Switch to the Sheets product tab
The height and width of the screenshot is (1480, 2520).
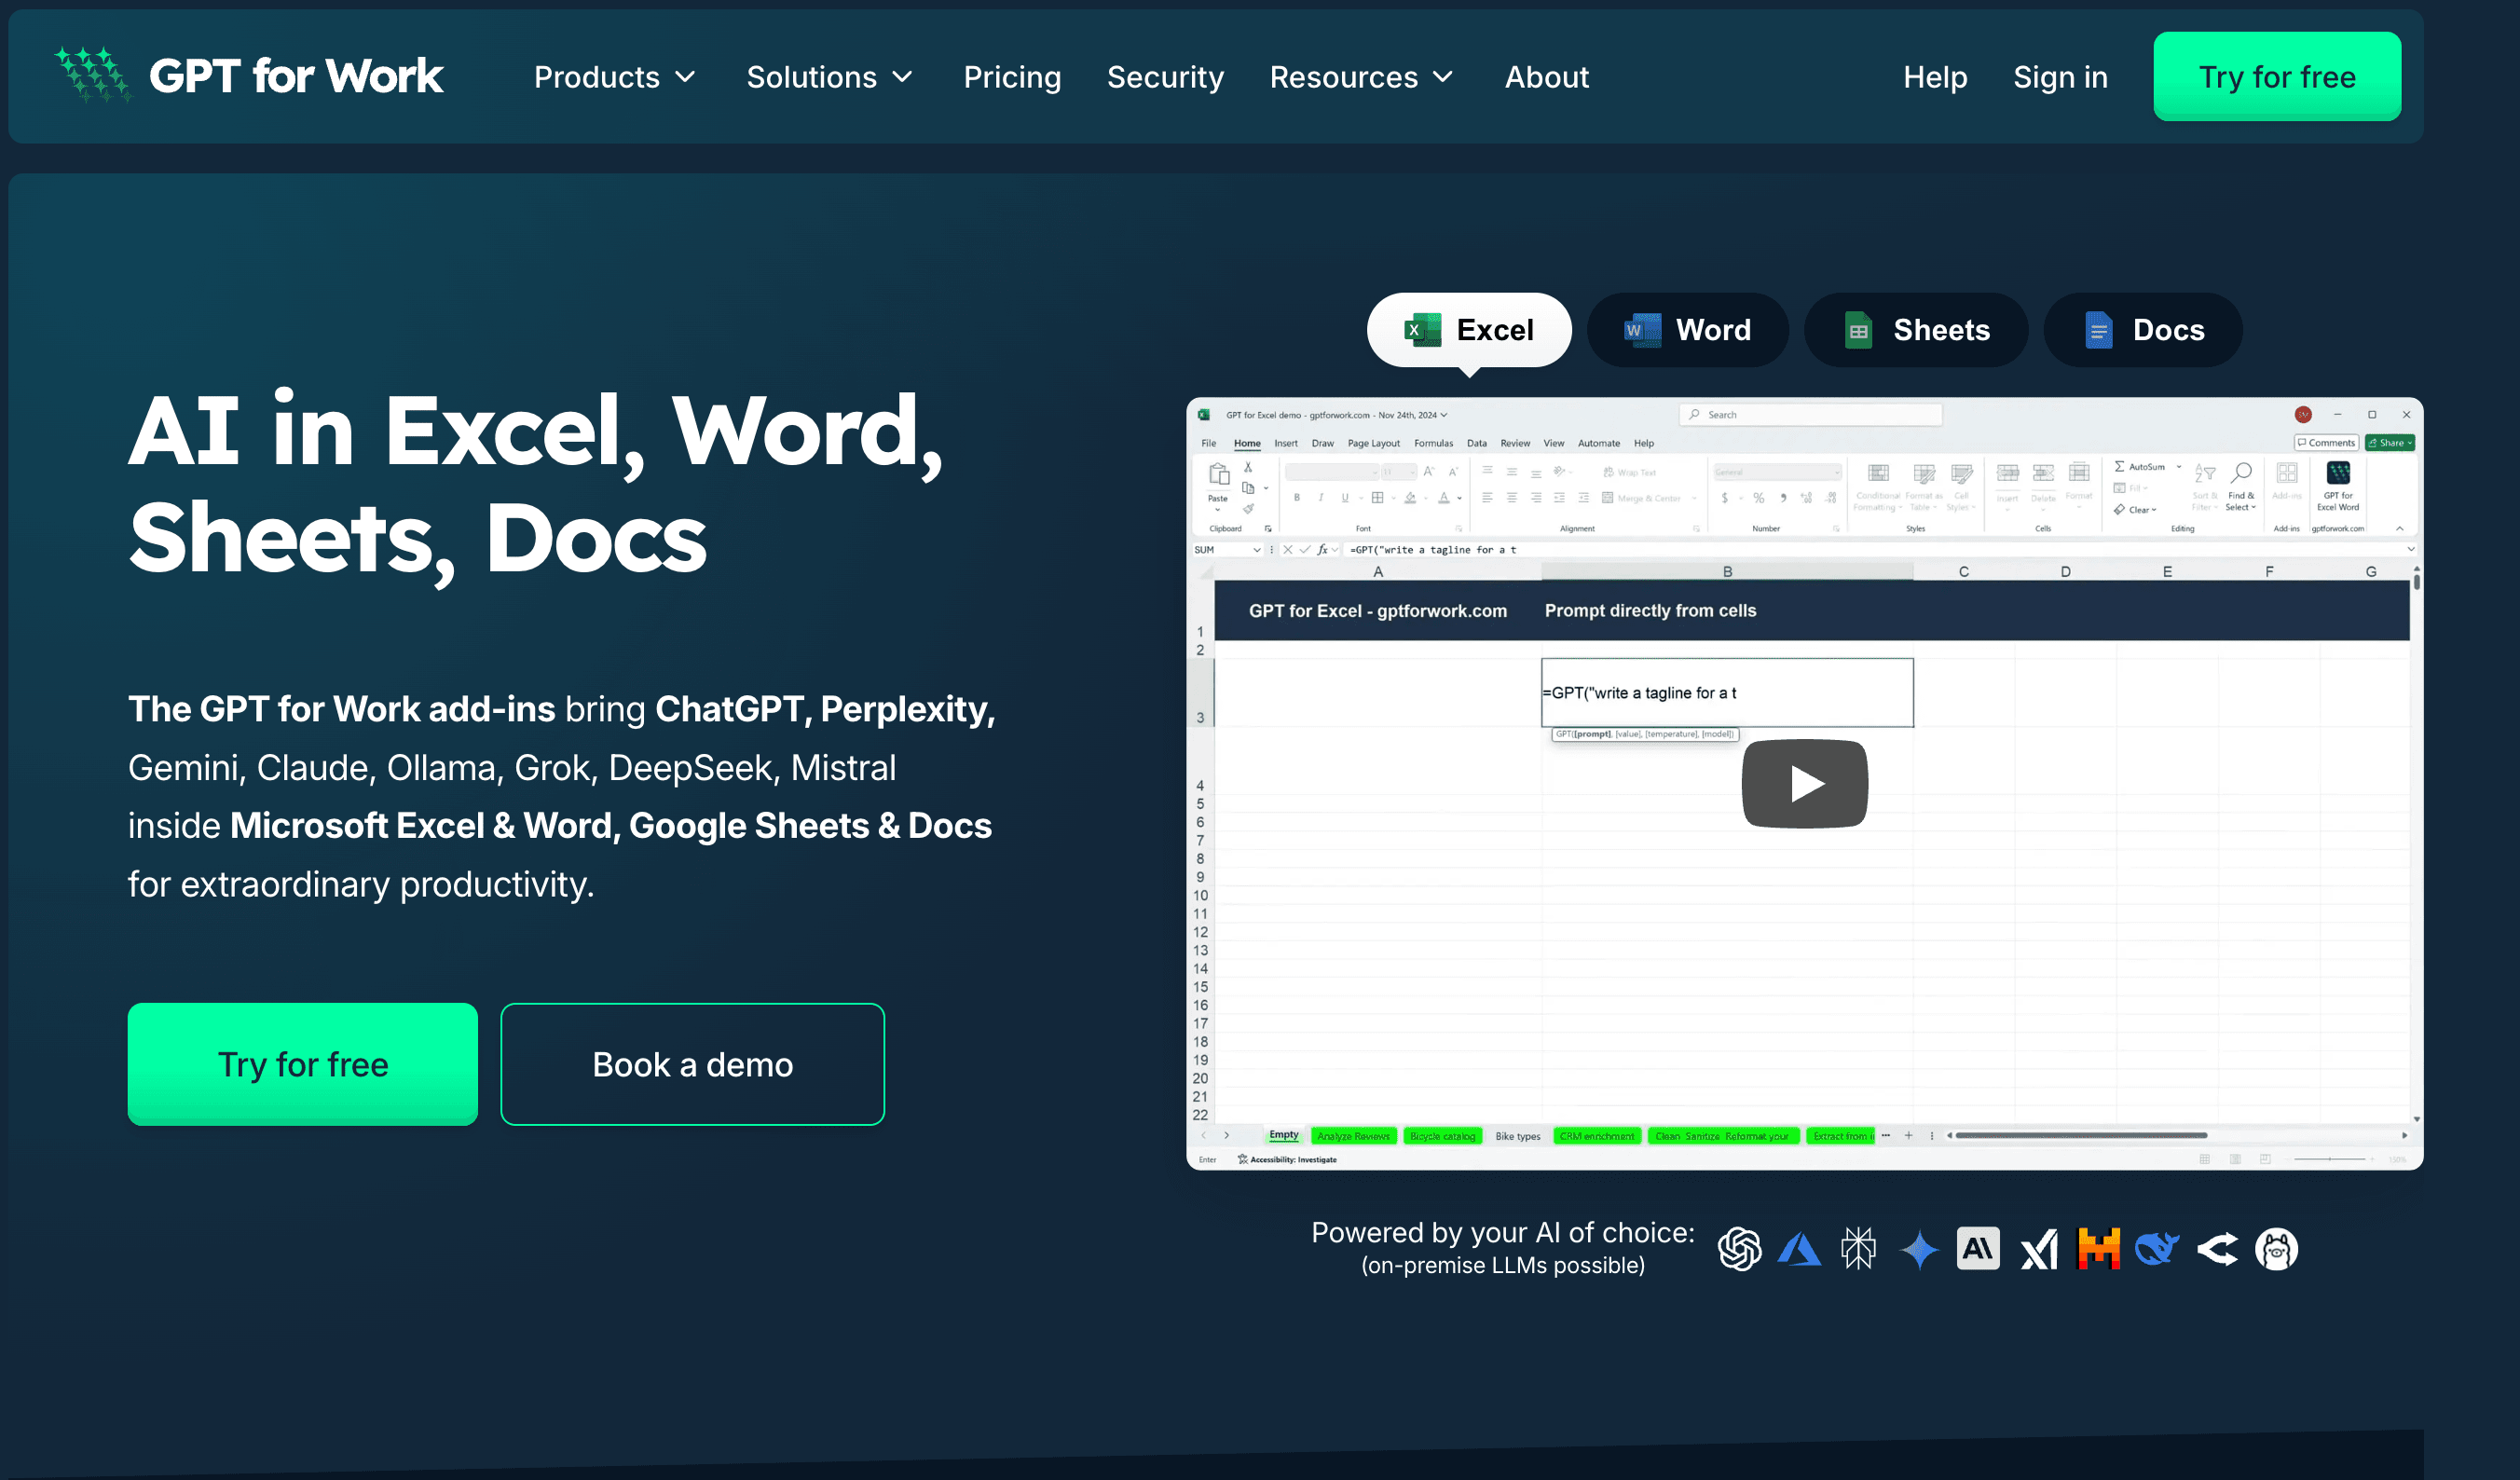(x=1916, y=330)
